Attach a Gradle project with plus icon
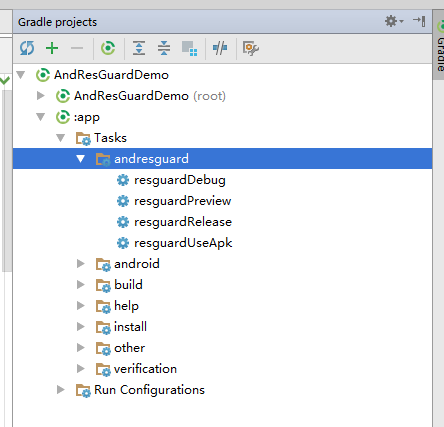This screenshot has height=427, width=444. coord(52,48)
